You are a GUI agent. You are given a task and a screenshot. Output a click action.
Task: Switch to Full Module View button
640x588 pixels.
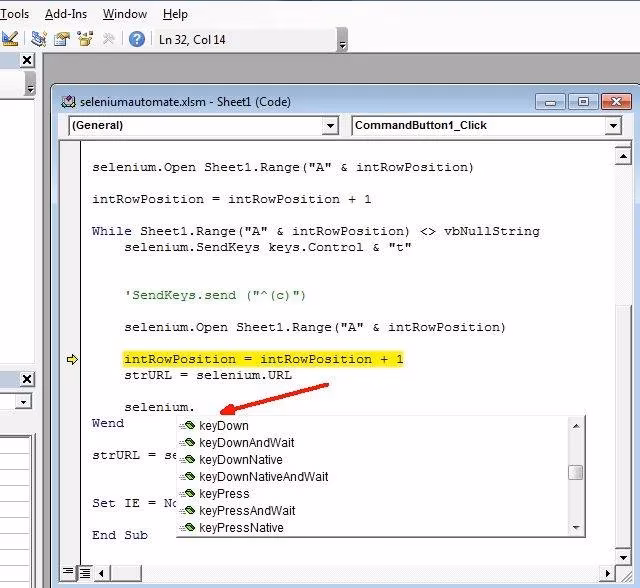tap(85, 573)
